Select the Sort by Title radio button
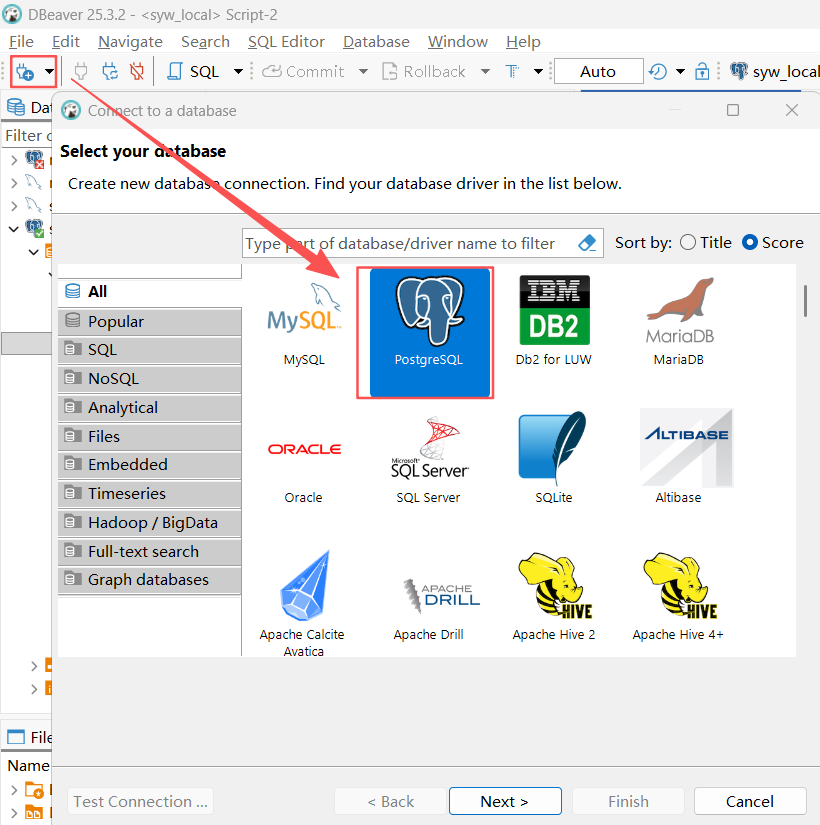This screenshot has height=825, width=820. (687, 243)
